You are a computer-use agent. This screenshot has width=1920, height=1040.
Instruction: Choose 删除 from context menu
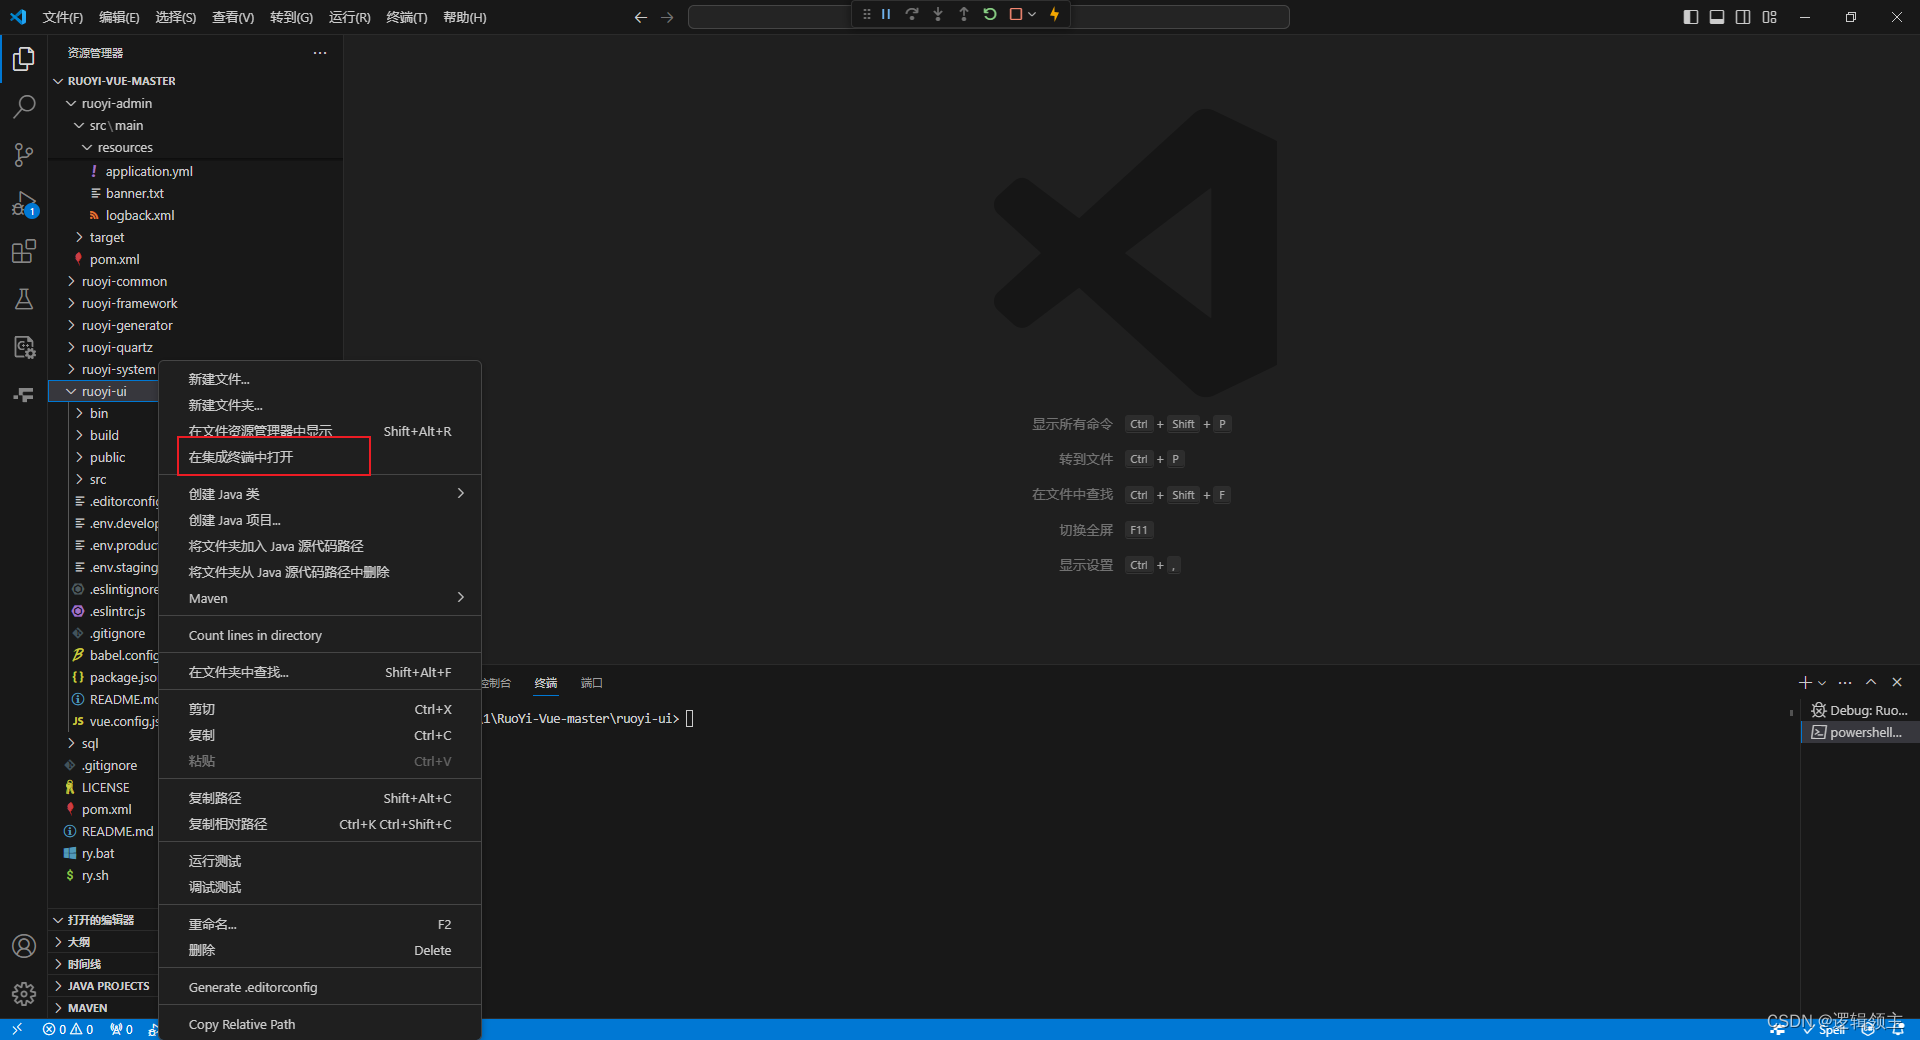tap(320, 950)
